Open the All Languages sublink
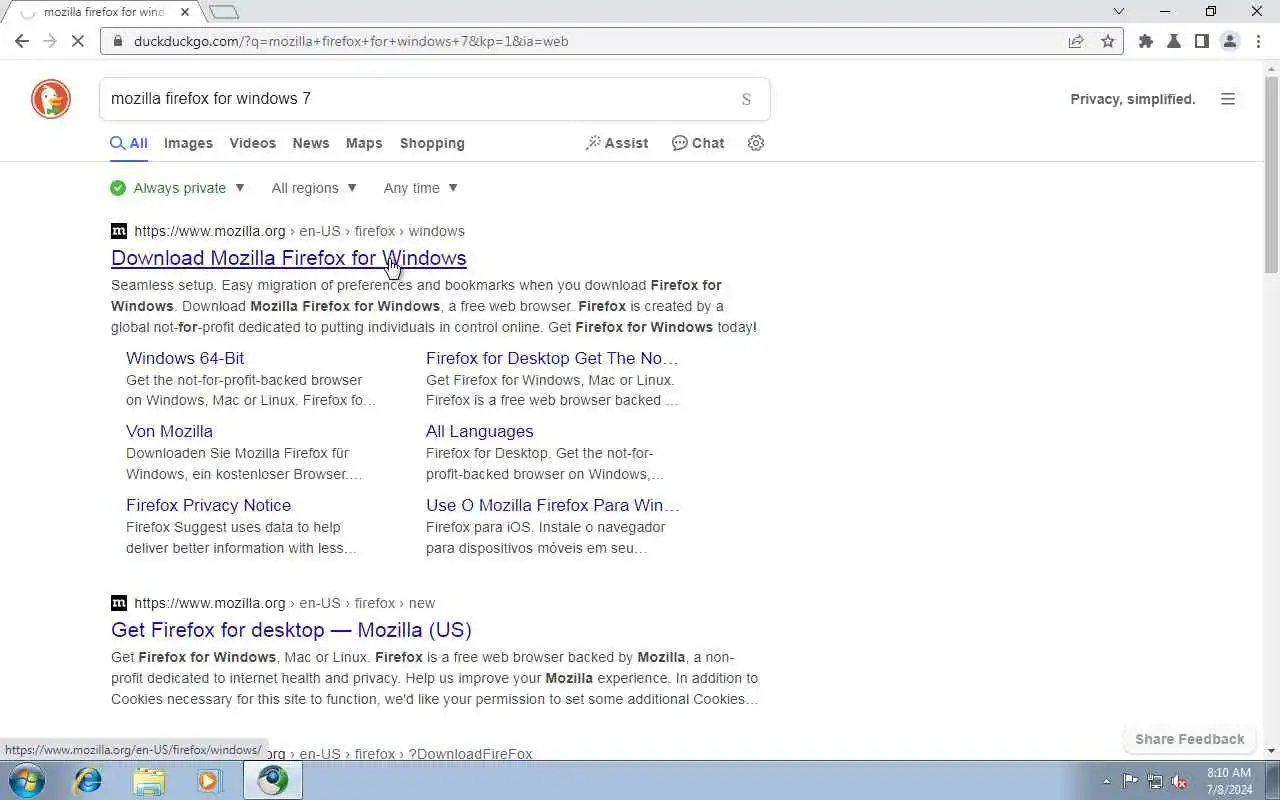 click(480, 431)
